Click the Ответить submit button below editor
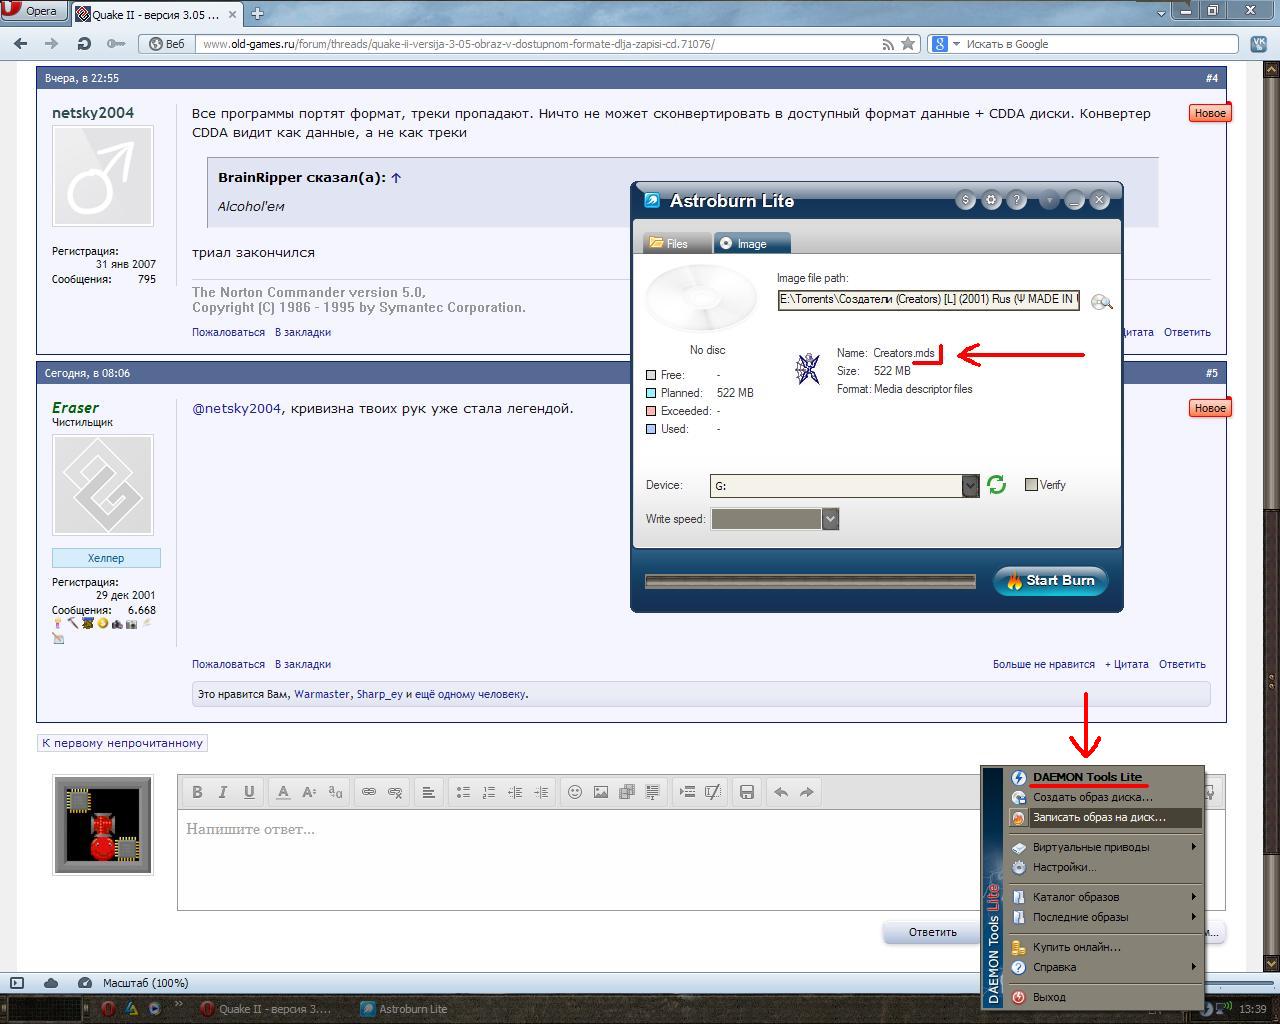Image resolution: width=1280 pixels, height=1024 pixels. pos(932,932)
